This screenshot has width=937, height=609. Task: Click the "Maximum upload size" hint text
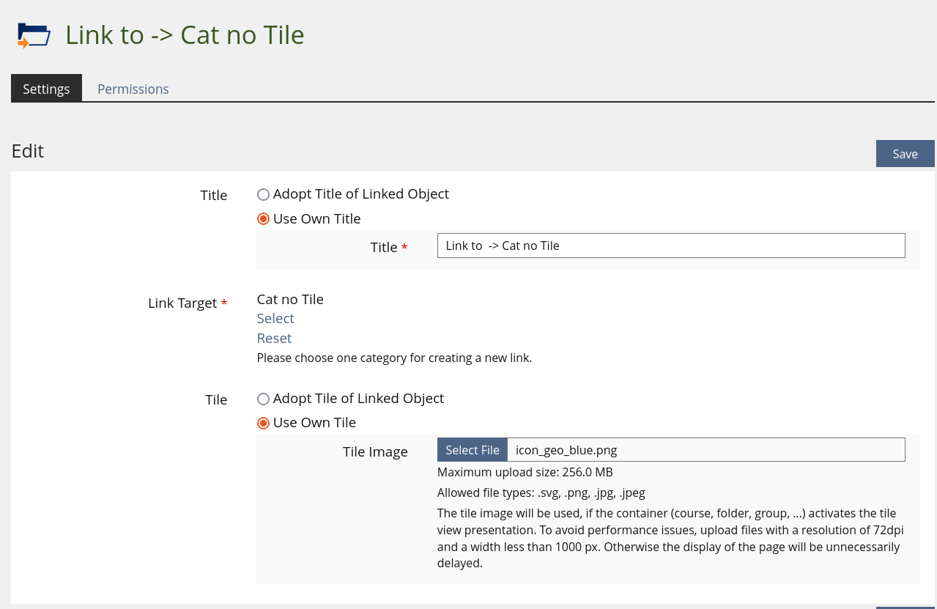point(524,472)
